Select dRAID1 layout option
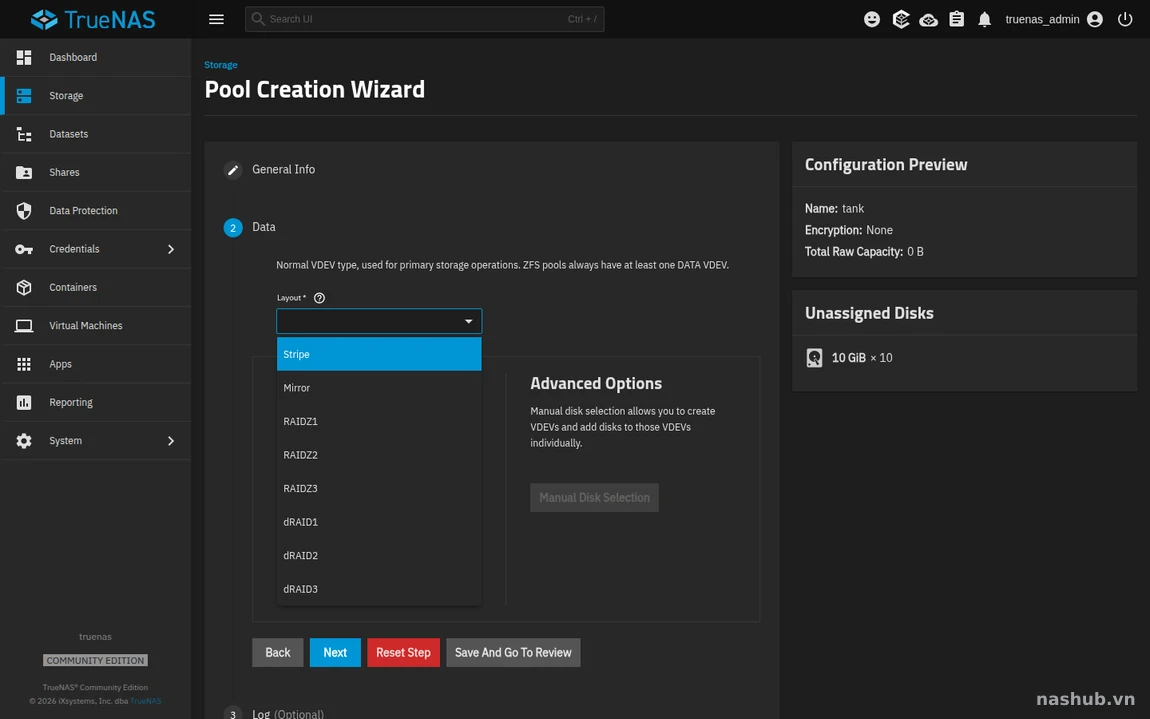This screenshot has width=1150, height=719. (379, 522)
